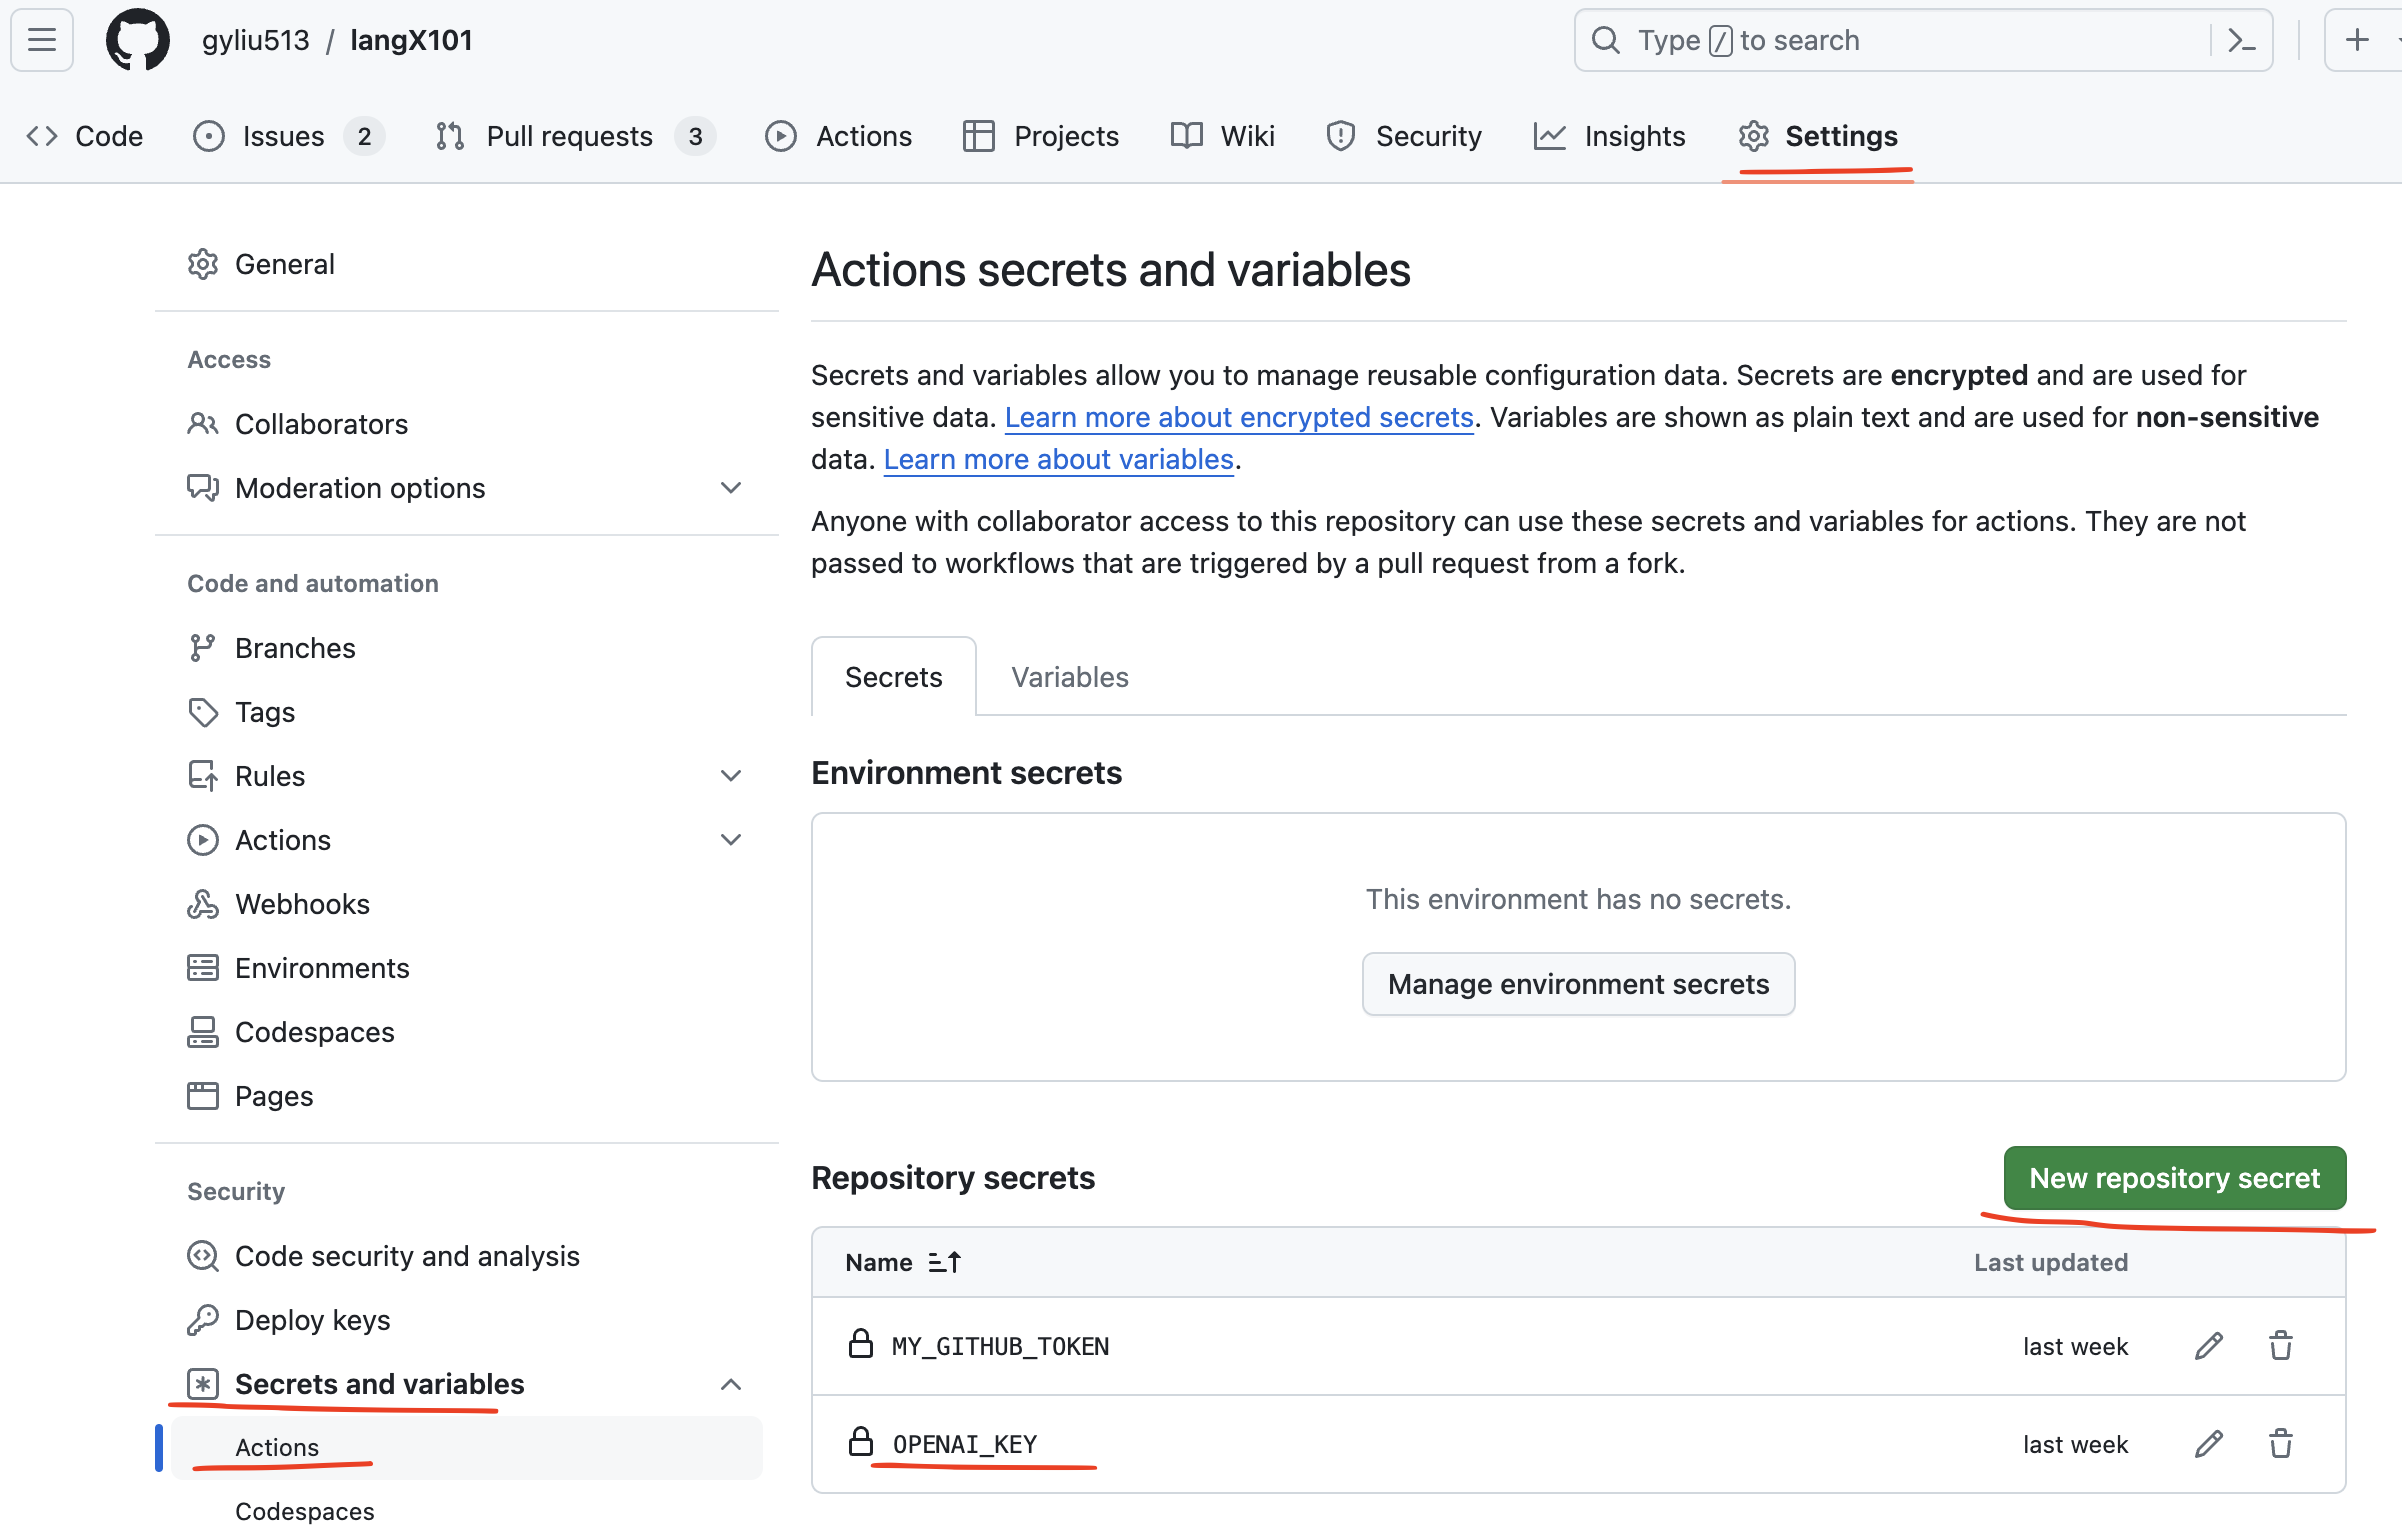Select Actions under Secrets and variables

point(467,1447)
